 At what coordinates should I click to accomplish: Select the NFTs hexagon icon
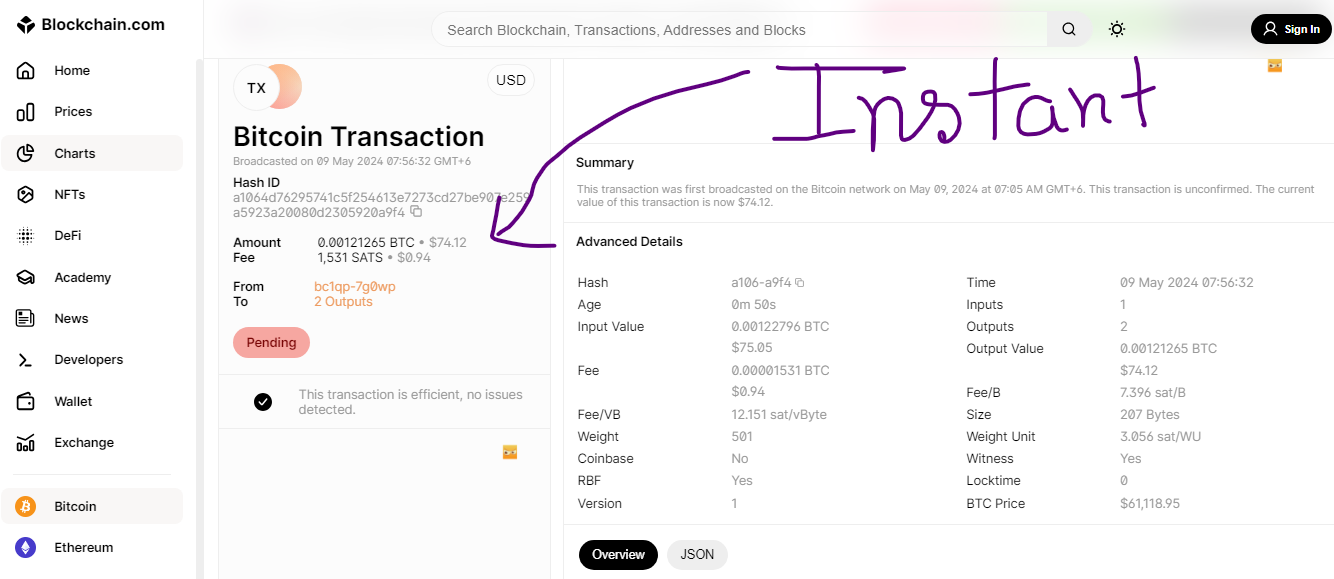point(26,195)
